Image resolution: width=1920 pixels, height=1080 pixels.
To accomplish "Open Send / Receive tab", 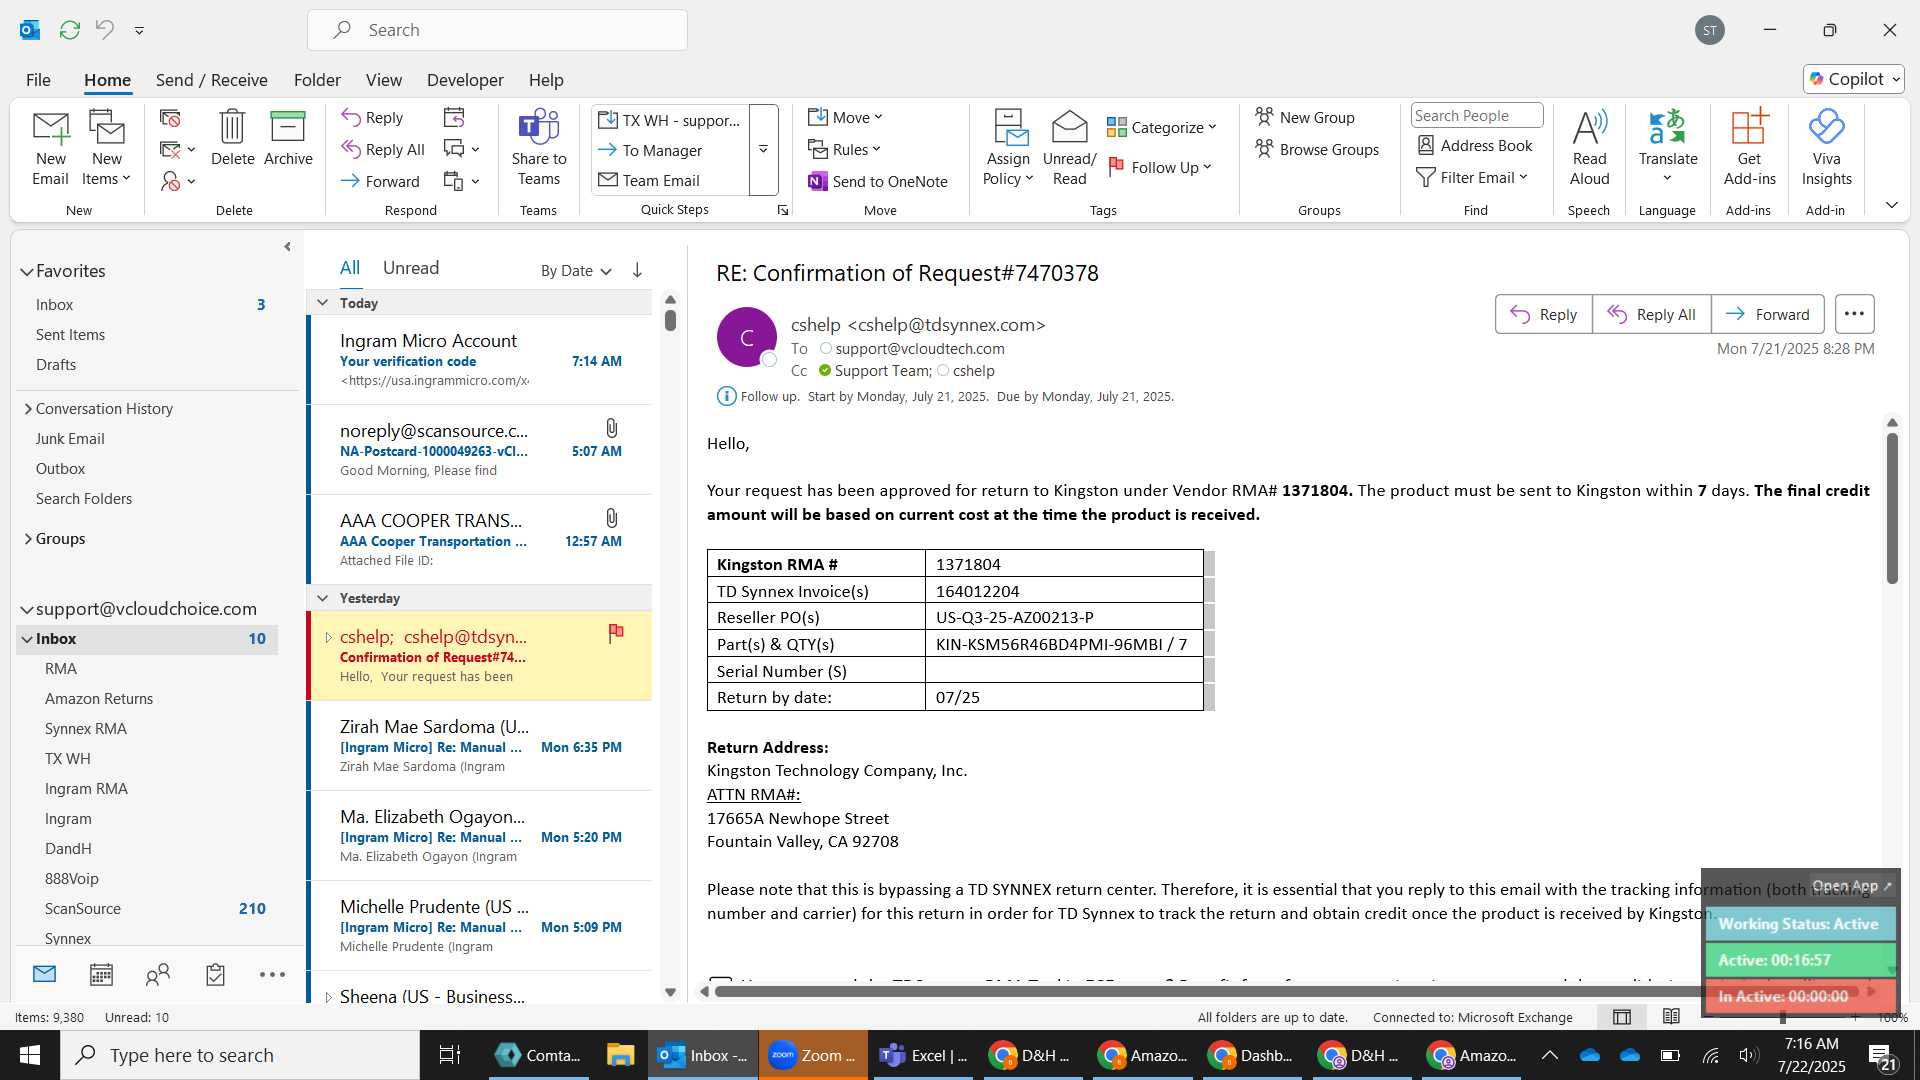I will (x=211, y=80).
